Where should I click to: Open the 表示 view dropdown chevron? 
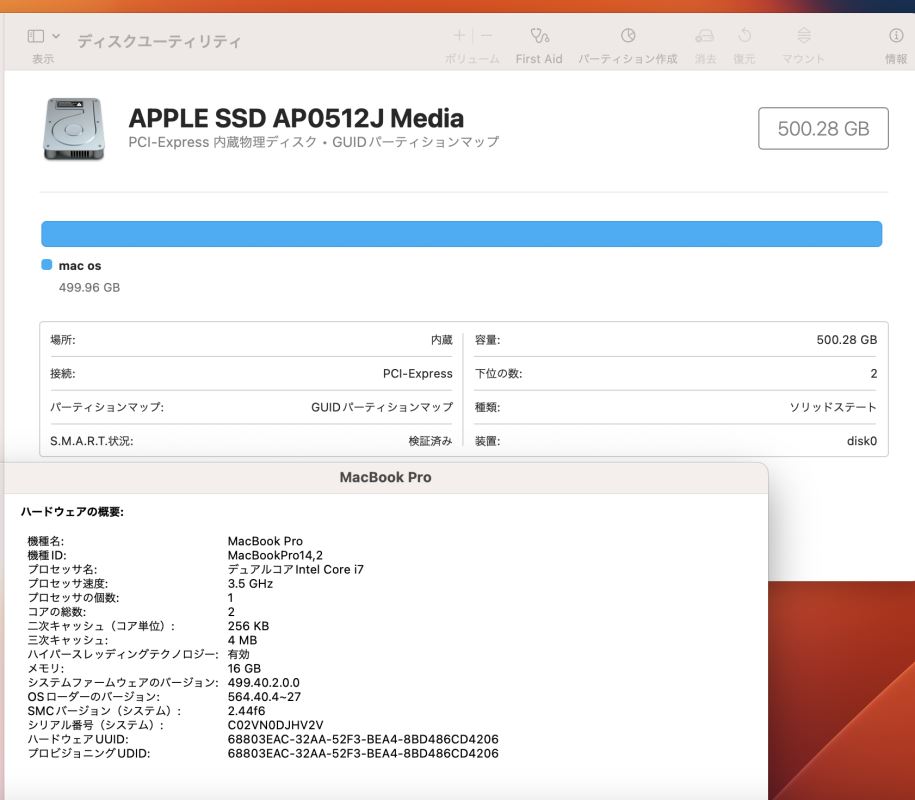pyautogui.click(x=56, y=36)
